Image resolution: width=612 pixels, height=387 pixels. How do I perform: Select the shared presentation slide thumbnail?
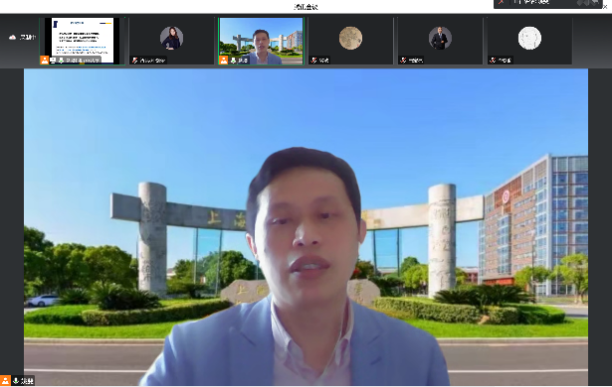click(x=82, y=41)
